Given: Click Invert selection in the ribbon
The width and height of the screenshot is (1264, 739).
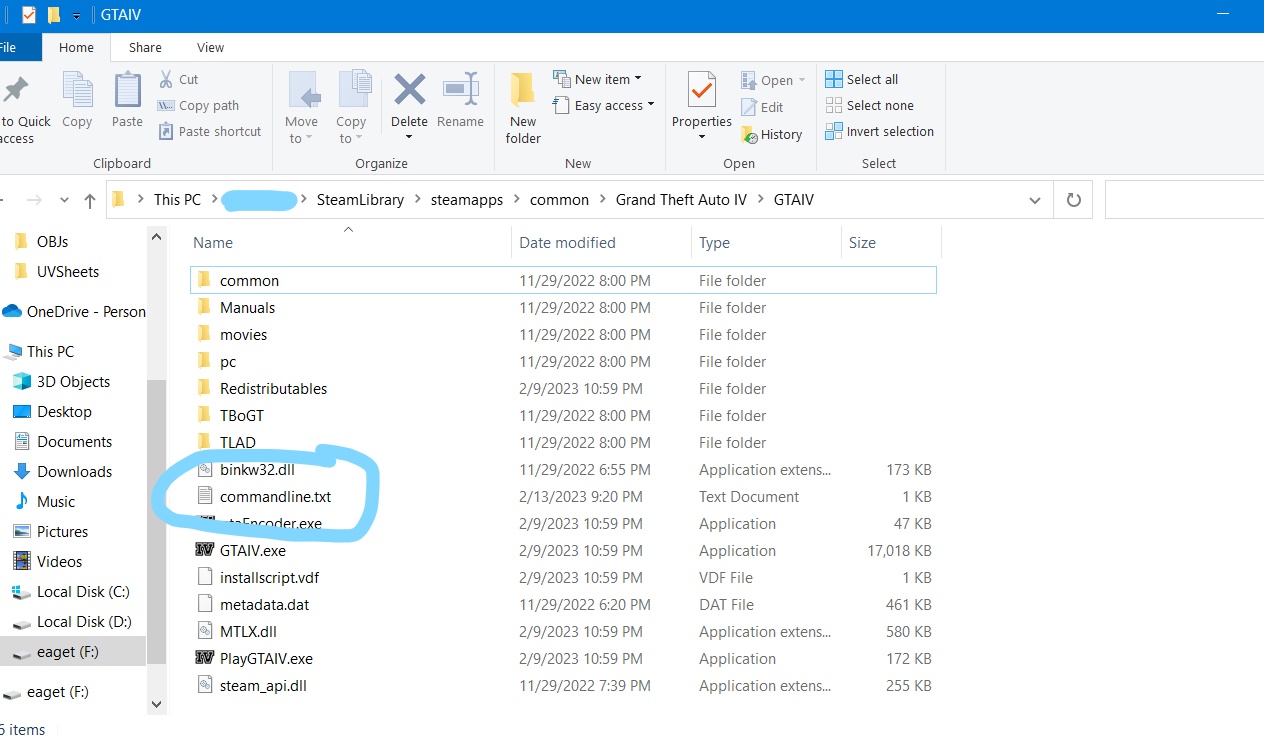Looking at the screenshot, I should pyautogui.click(x=879, y=131).
